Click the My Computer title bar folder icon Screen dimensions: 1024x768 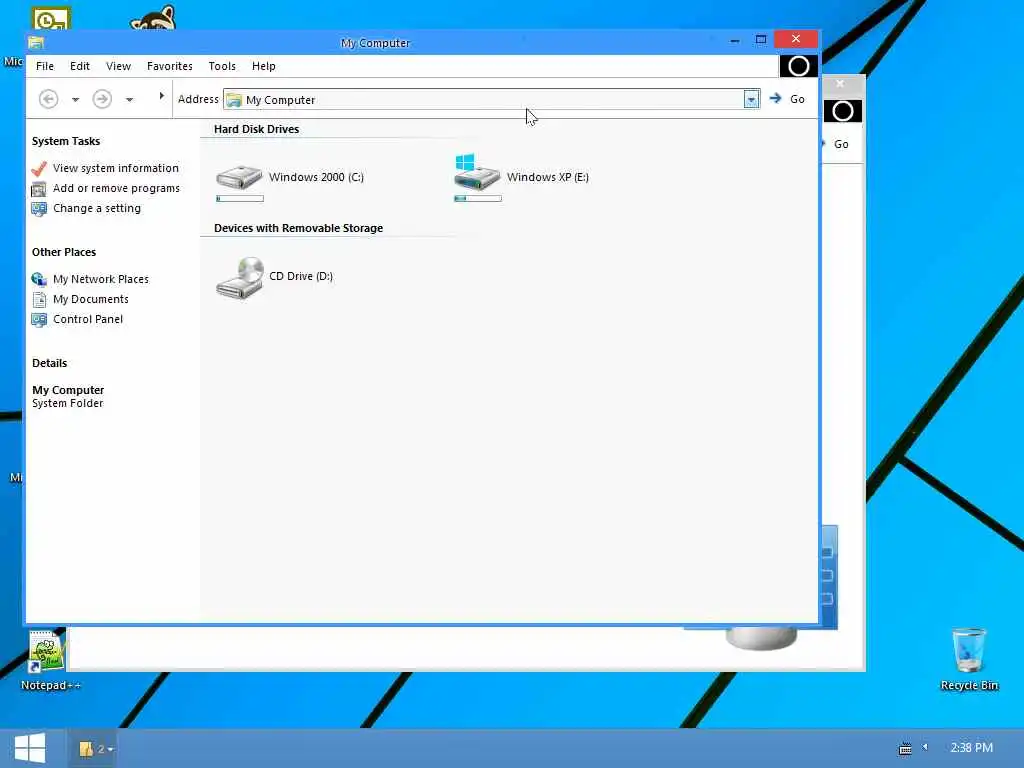pyautogui.click(x=36, y=43)
